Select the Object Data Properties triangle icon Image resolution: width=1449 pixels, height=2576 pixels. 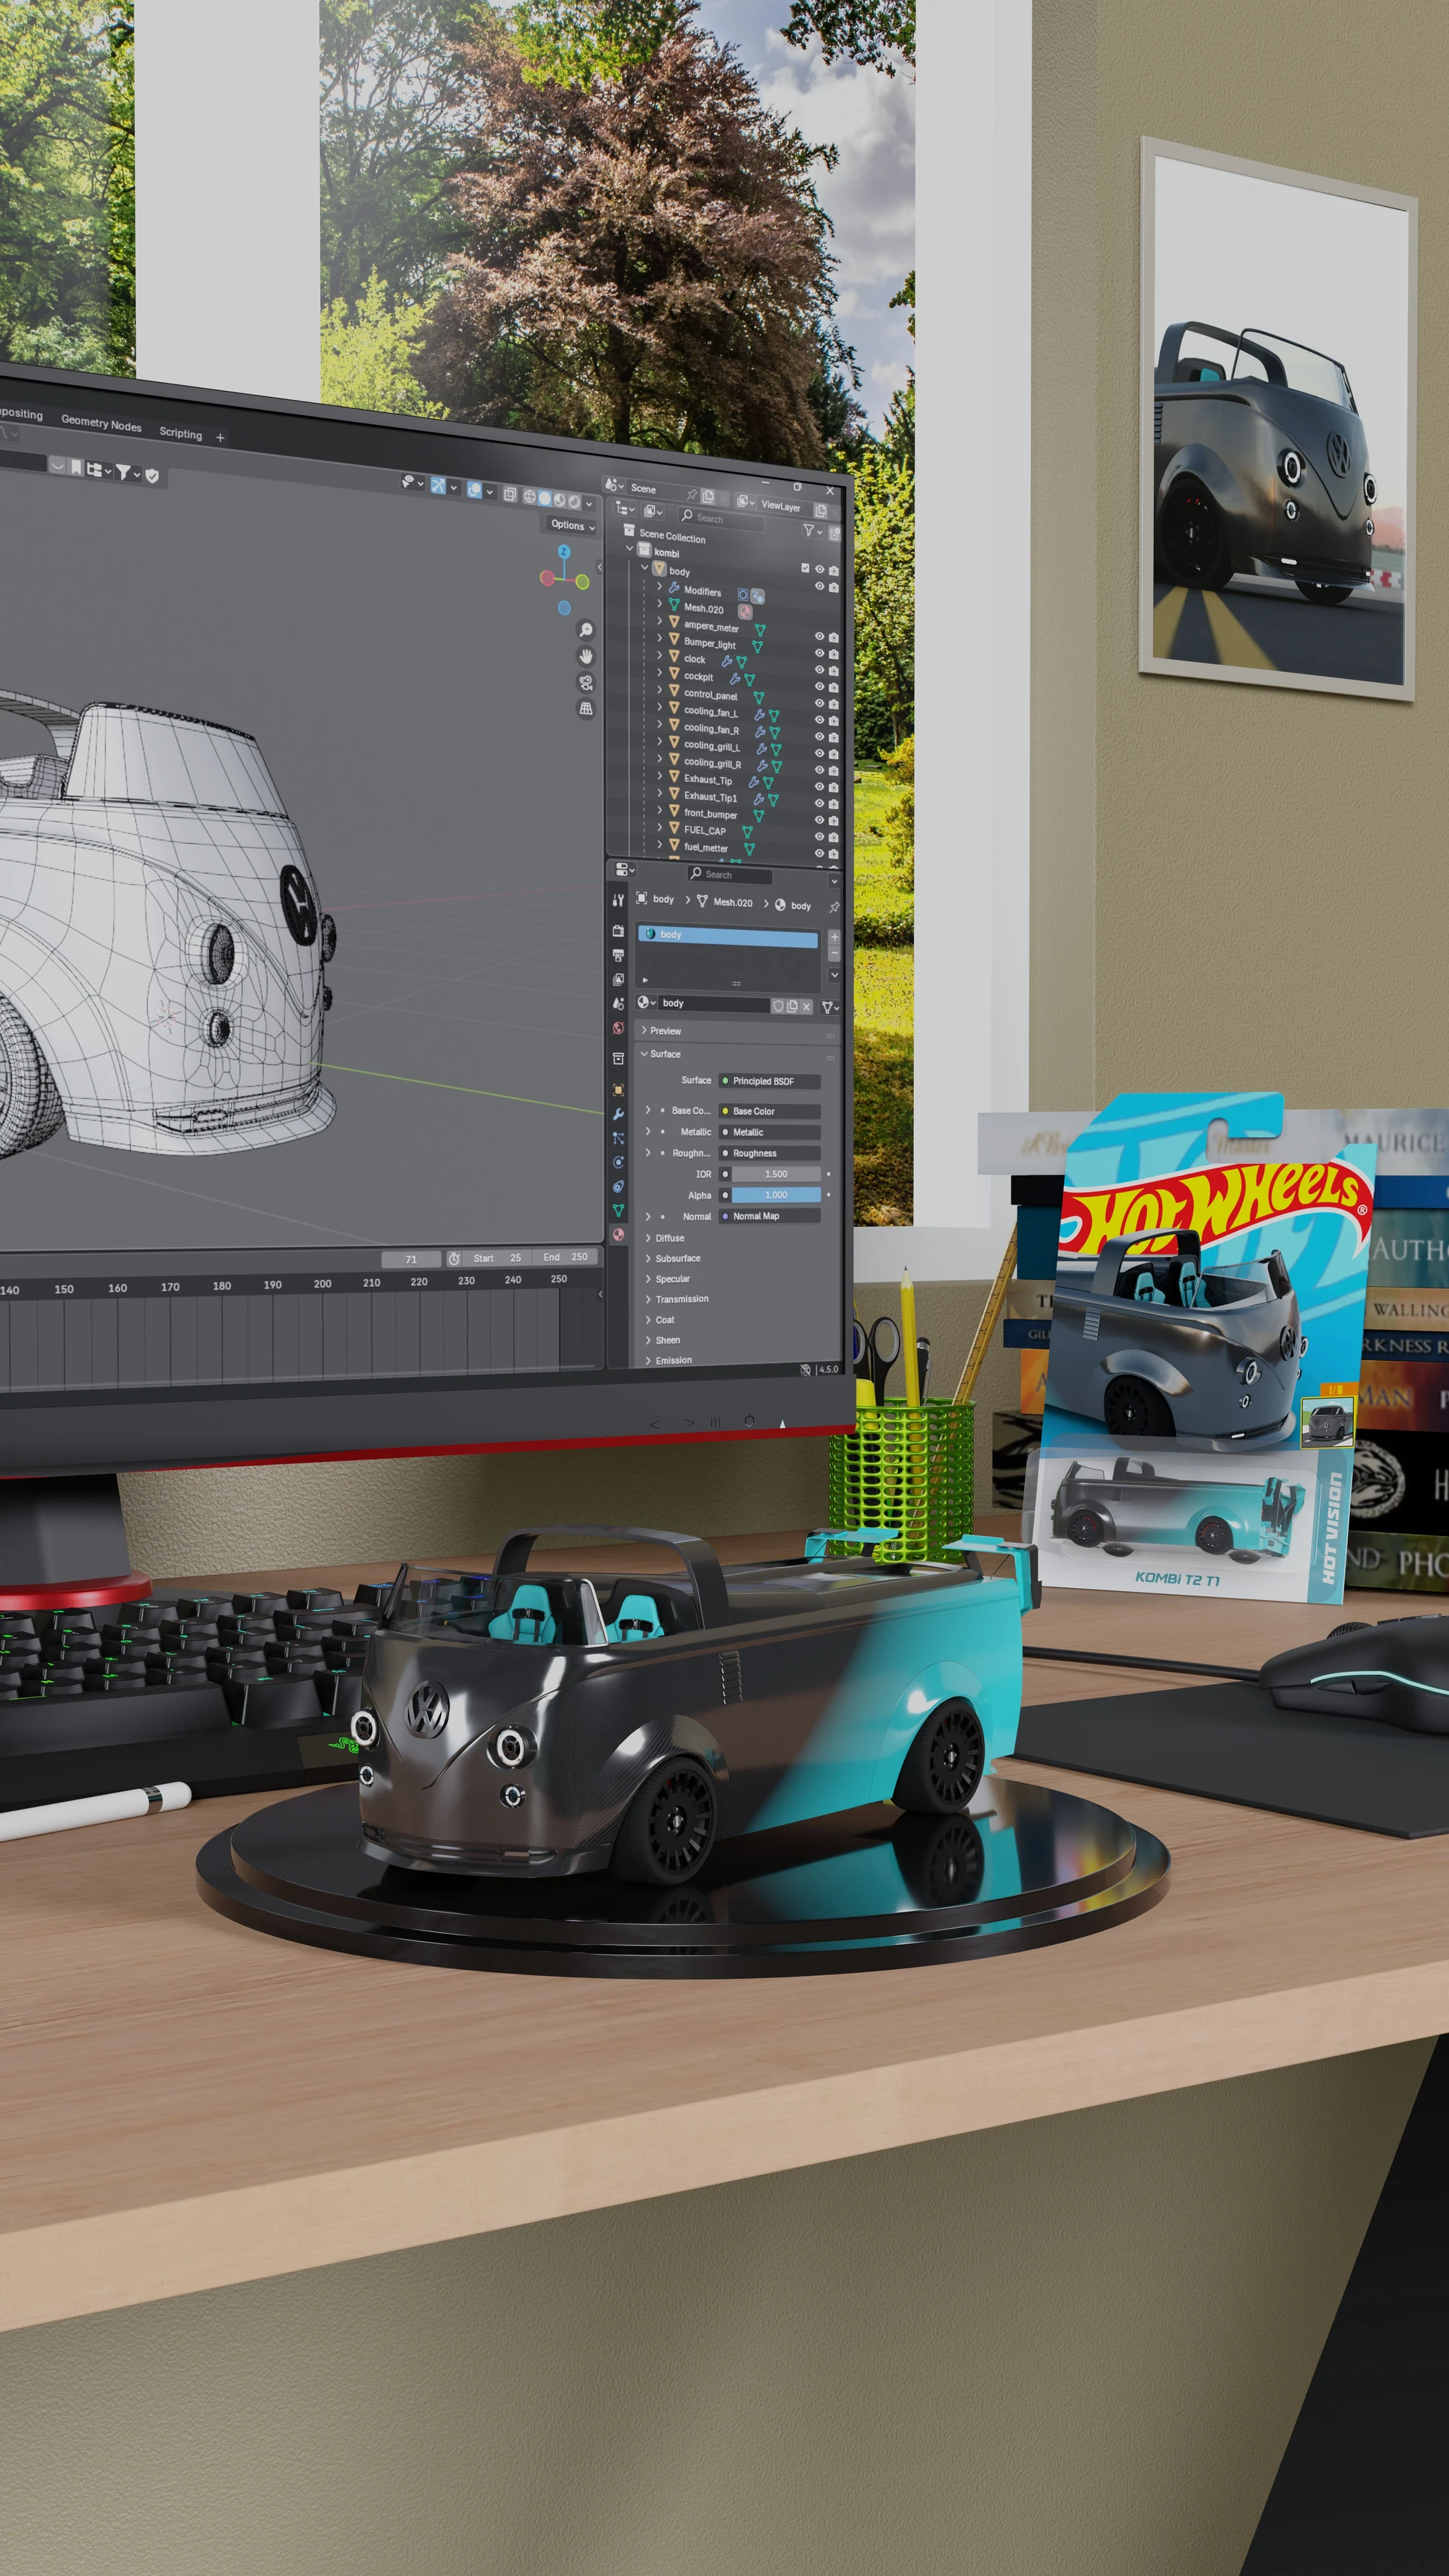point(619,1211)
